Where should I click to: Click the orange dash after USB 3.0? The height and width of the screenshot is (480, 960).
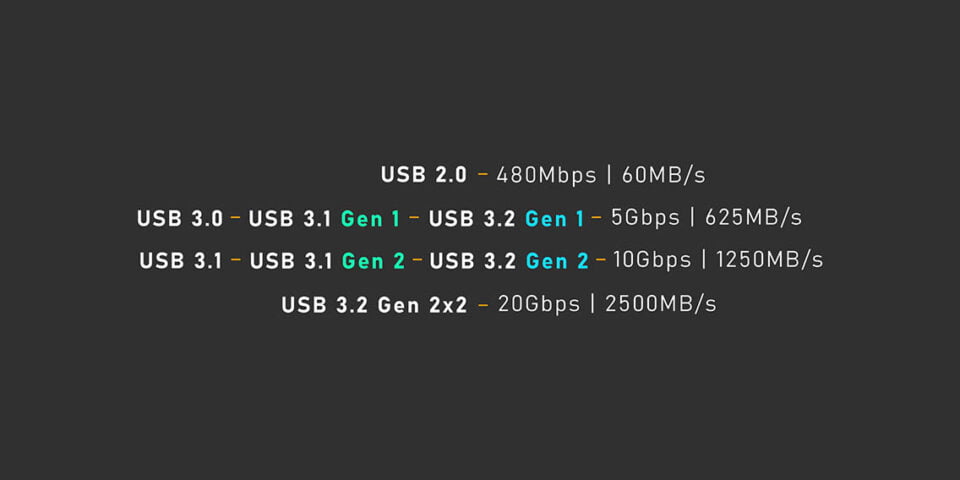(x=235, y=217)
